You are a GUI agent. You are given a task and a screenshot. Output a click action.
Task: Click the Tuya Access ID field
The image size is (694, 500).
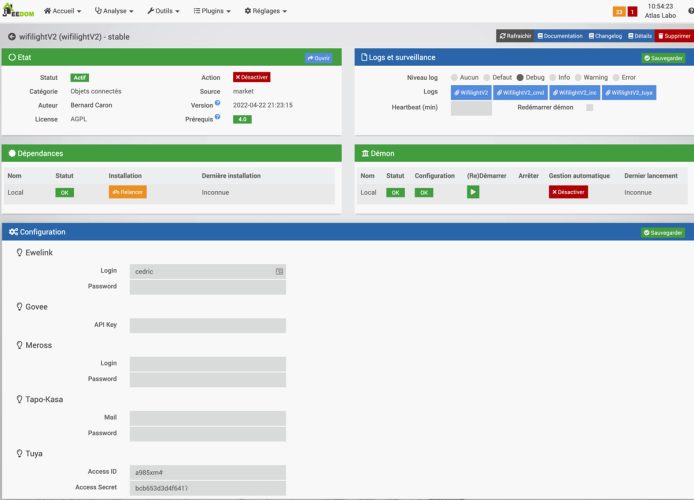coord(208,472)
